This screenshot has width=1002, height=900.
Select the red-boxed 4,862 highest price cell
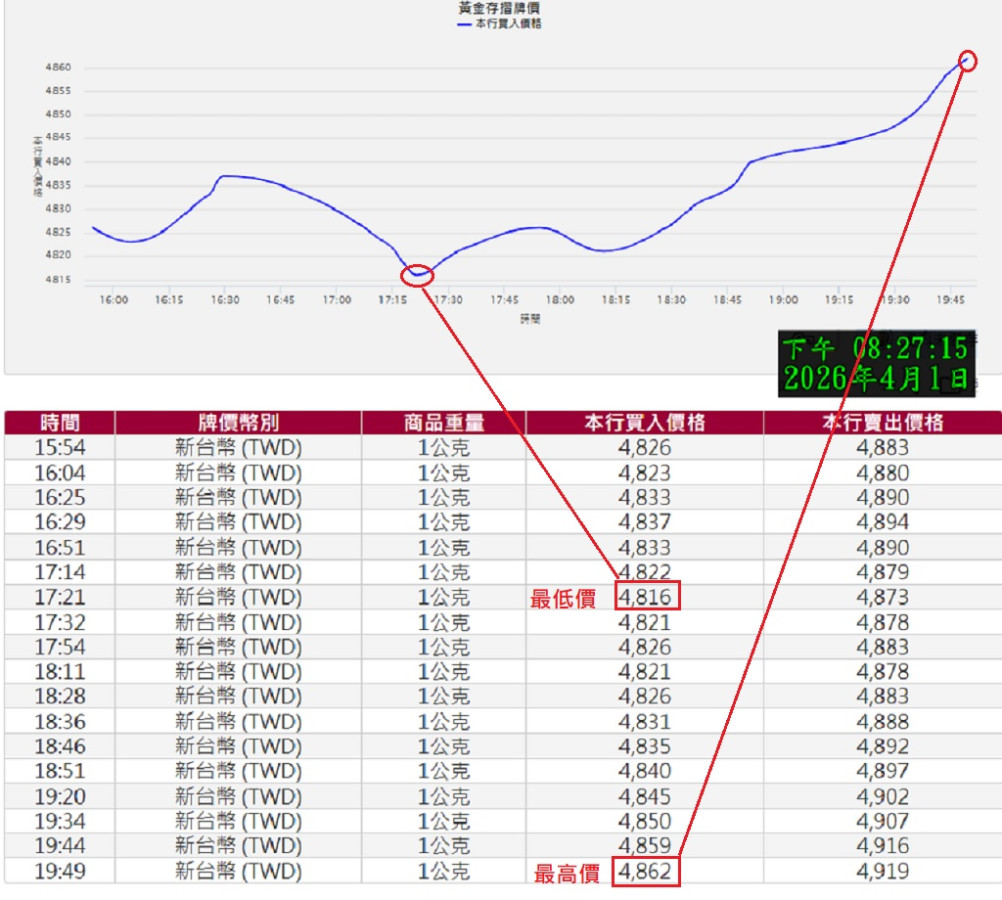[x=648, y=871]
